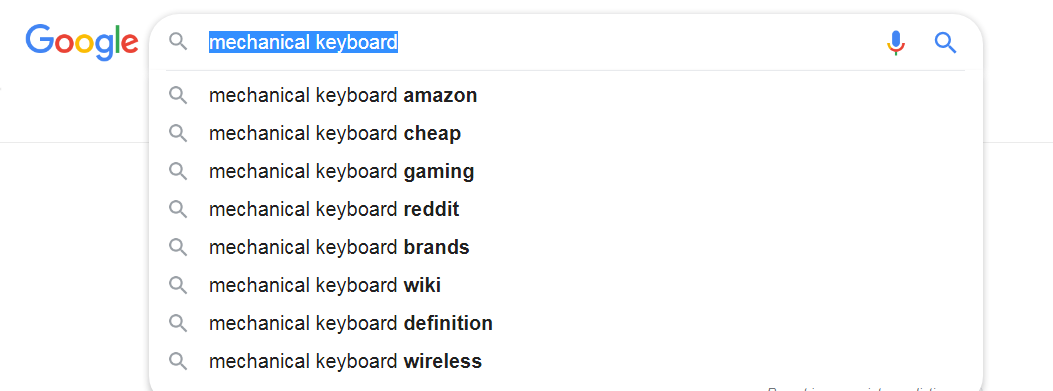Select the 'mechanical keyboard amazon' suggestion
This screenshot has width=1053, height=391.
[565, 95]
